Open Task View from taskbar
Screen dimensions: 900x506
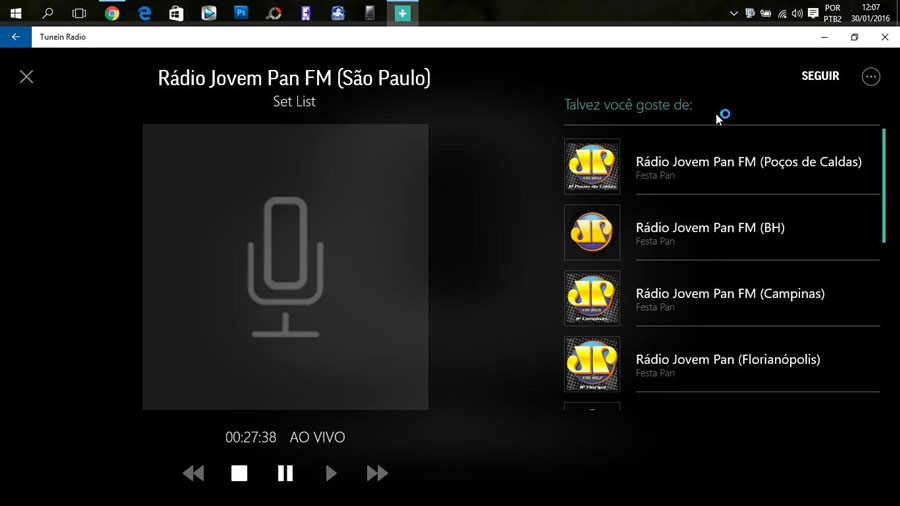(x=79, y=13)
